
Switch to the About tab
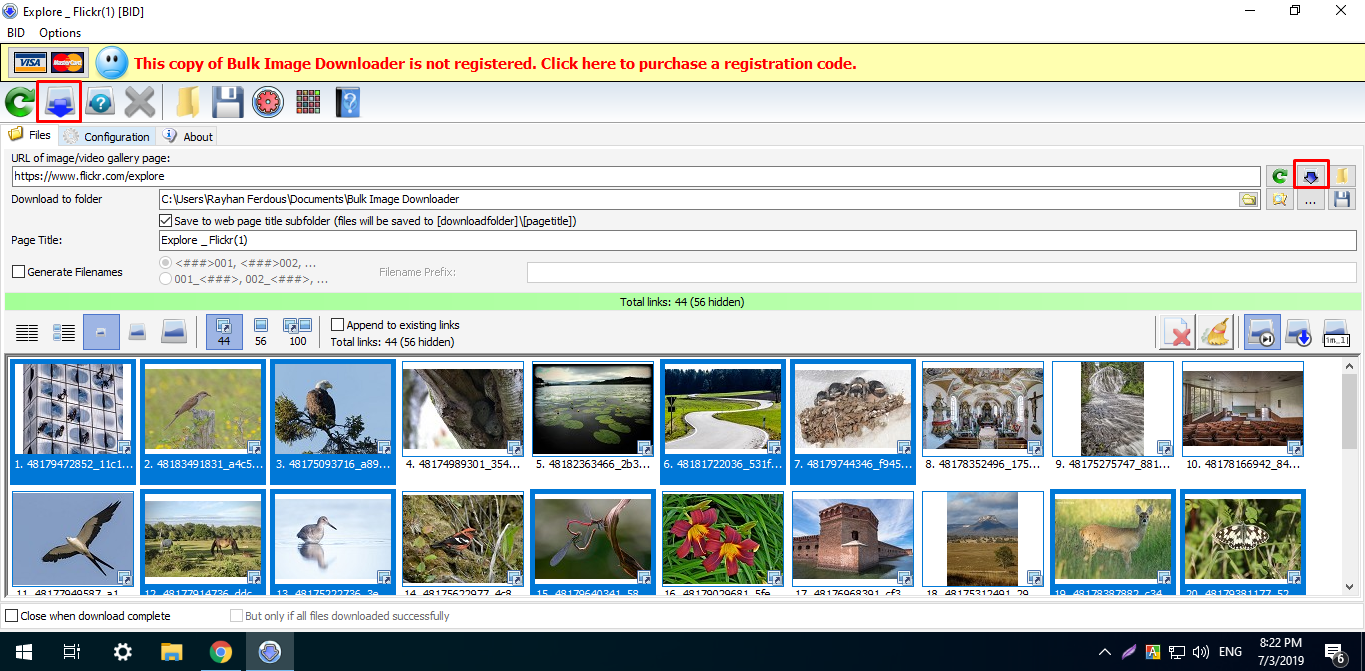point(188,136)
